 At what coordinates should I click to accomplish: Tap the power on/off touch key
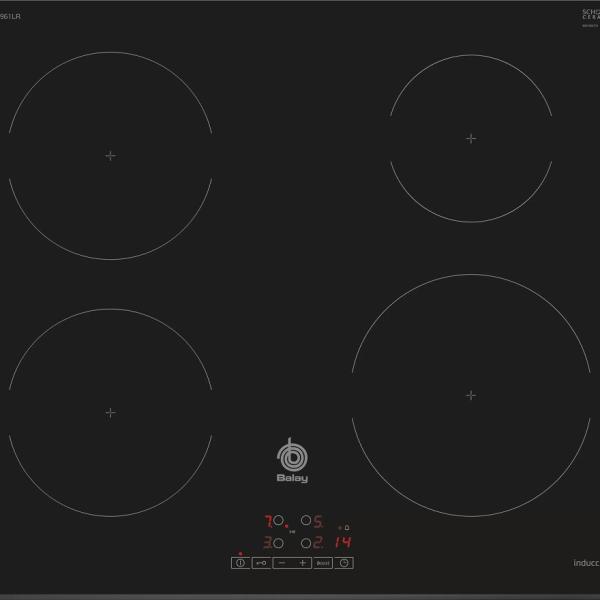pyautogui.click(x=240, y=563)
